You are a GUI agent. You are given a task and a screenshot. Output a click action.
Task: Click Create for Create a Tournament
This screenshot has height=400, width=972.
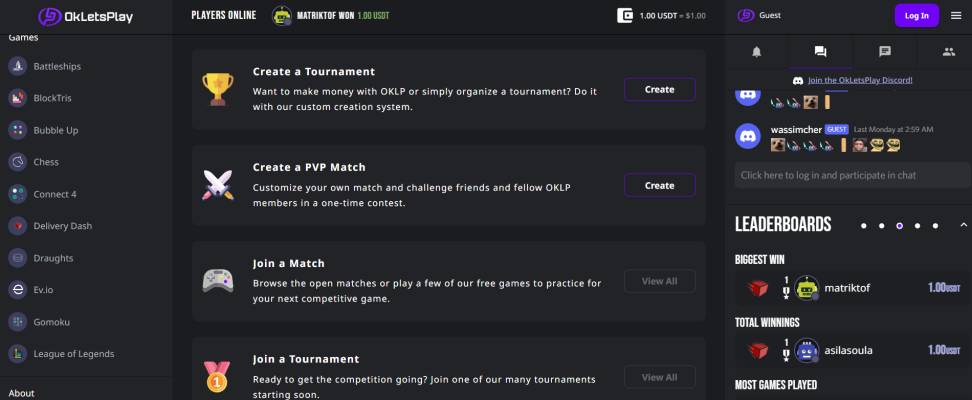point(660,89)
